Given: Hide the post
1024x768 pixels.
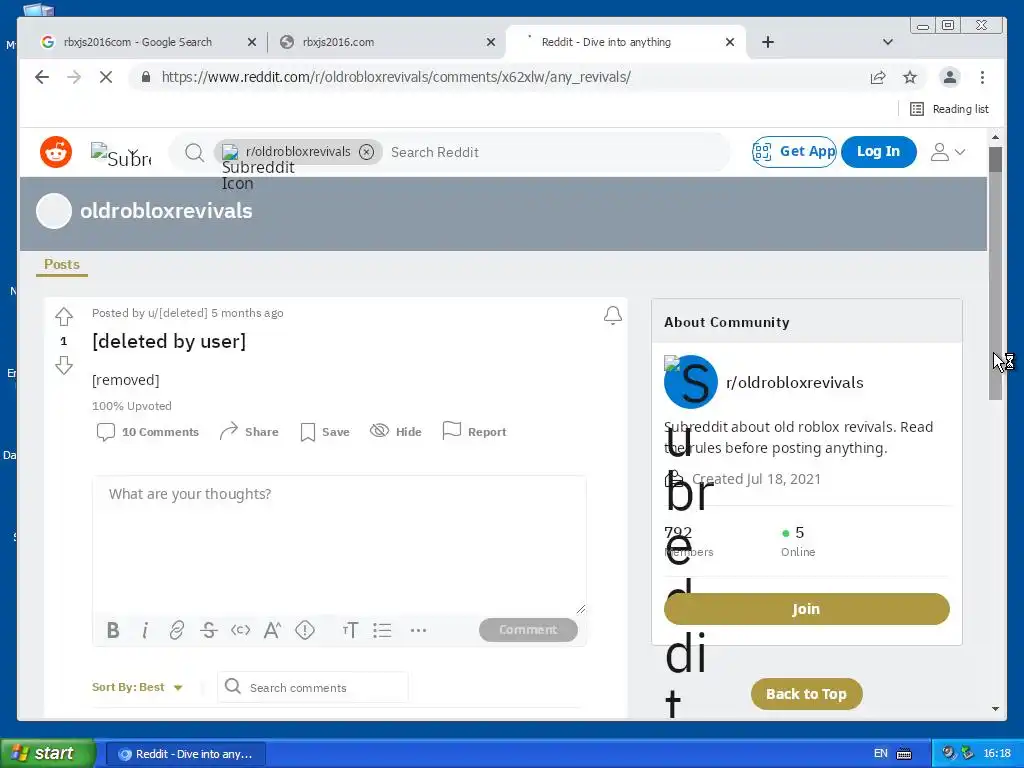Looking at the screenshot, I should coord(396,432).
